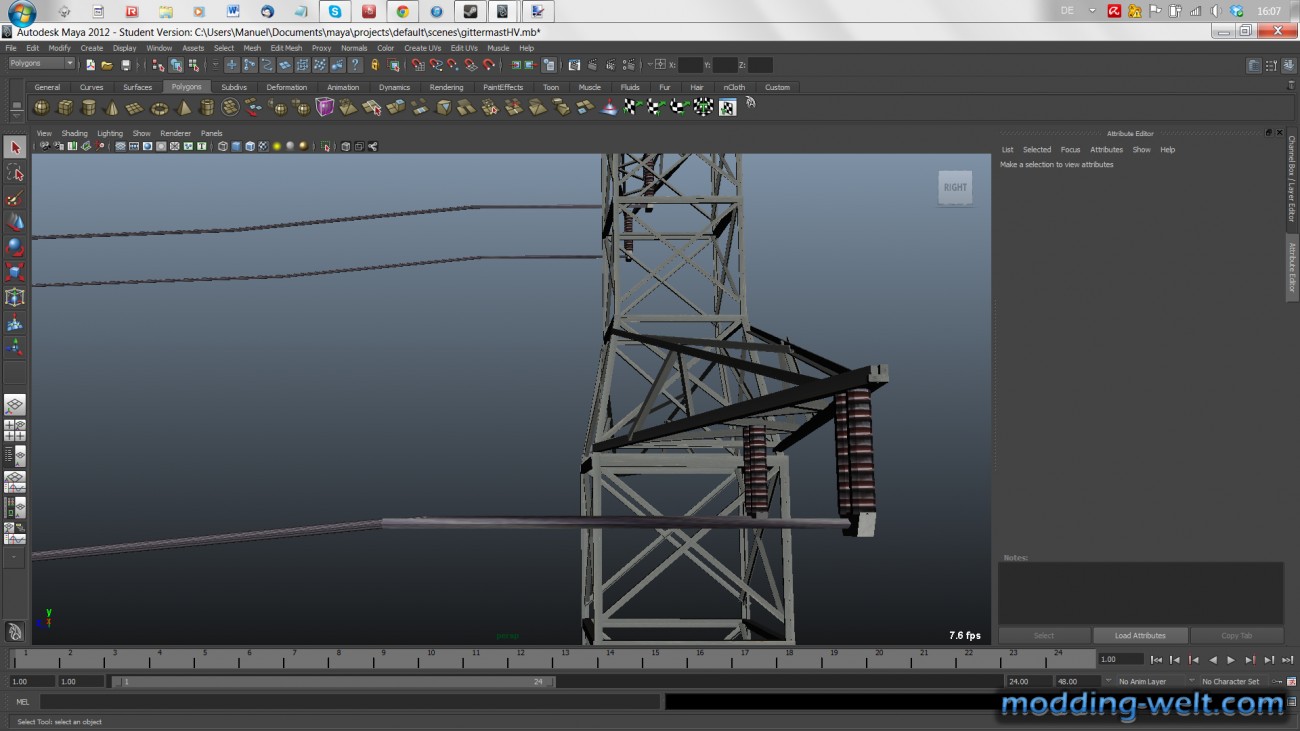The width and height of the screenshot is (1300, 731).
Task: Open the Normals menu
Action: (354, 48)
